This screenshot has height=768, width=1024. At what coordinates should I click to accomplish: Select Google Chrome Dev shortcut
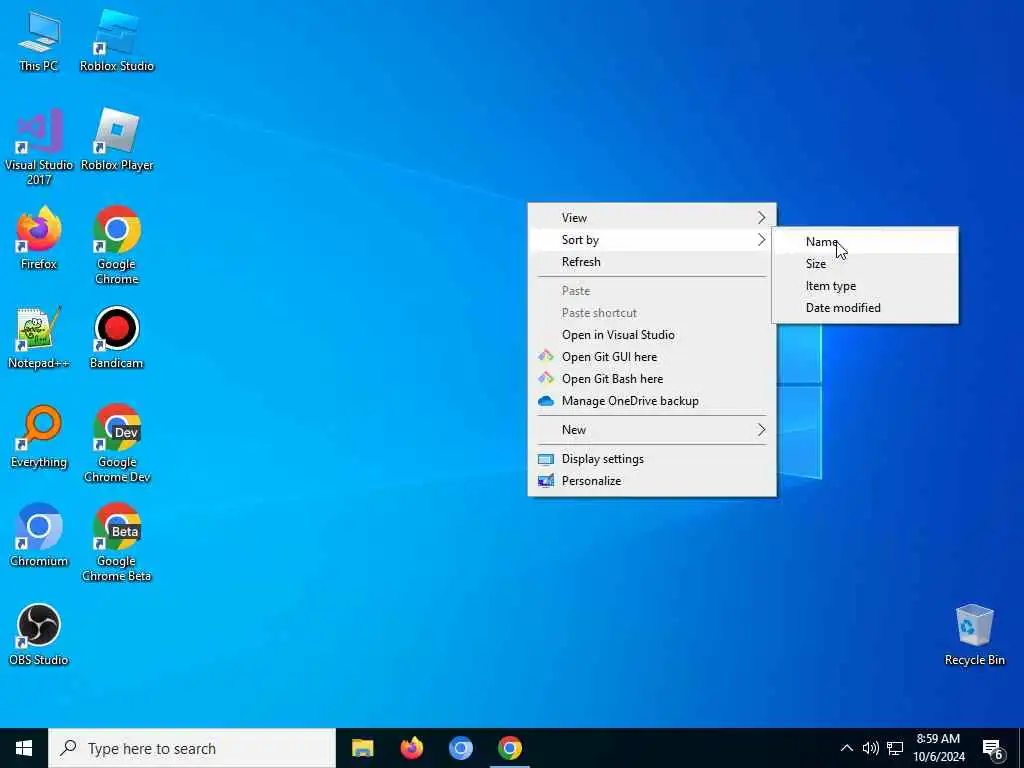point(117,444)
